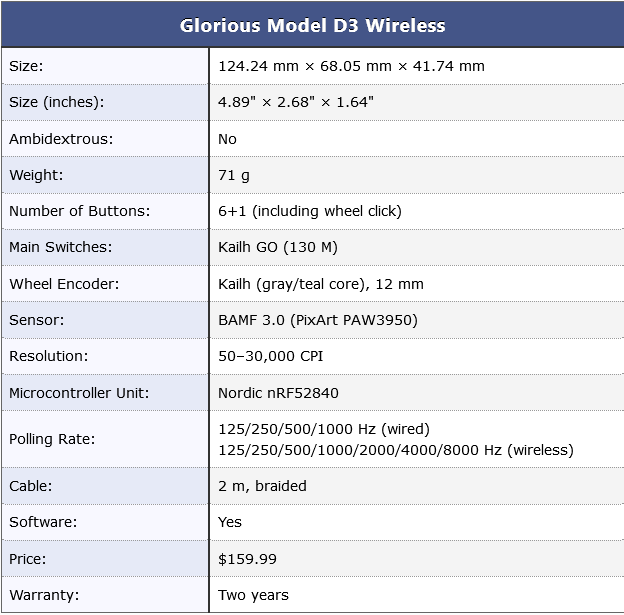This screenshot has width=624, height=615.
Task: Click the 'Size (inches):' label
Action: [57, 102]
